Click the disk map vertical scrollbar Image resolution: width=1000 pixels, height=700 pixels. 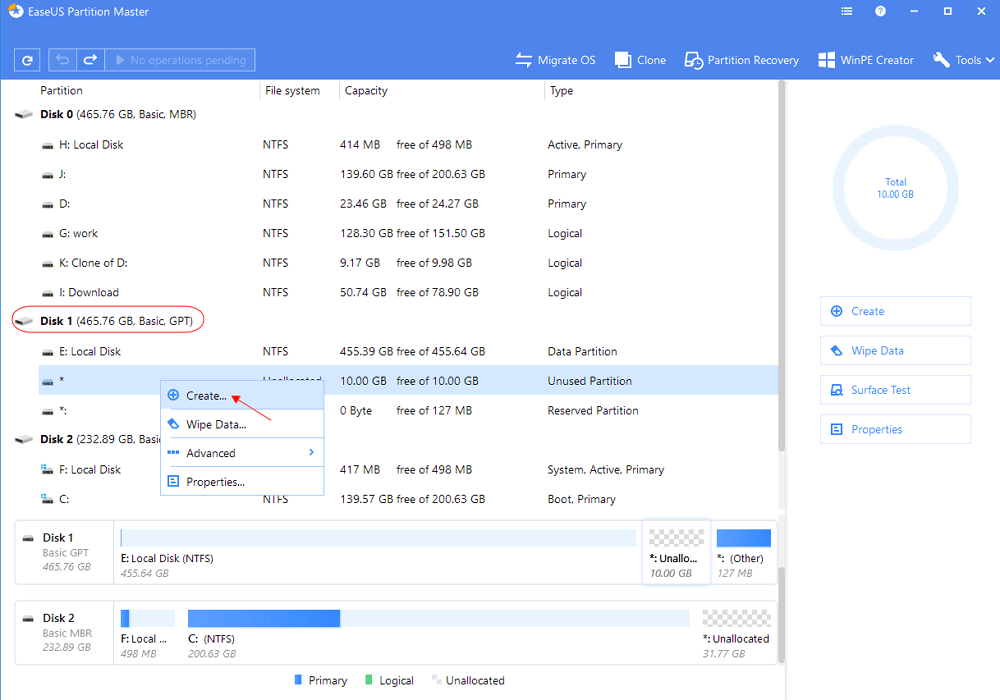781,615
